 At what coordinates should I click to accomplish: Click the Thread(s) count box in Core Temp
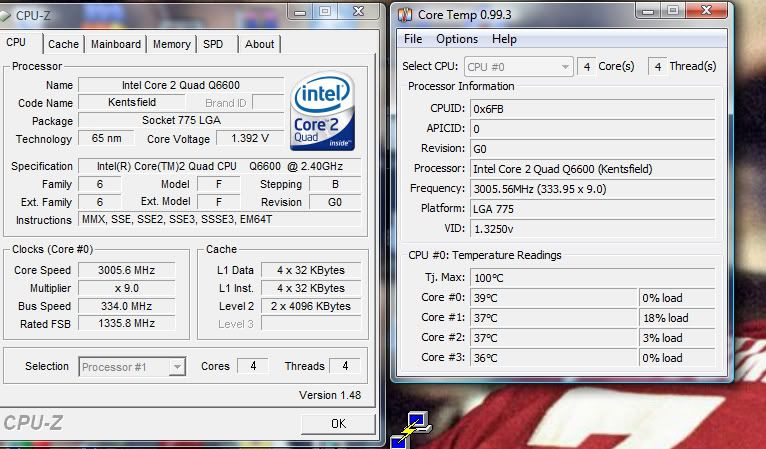click(658, 66)
